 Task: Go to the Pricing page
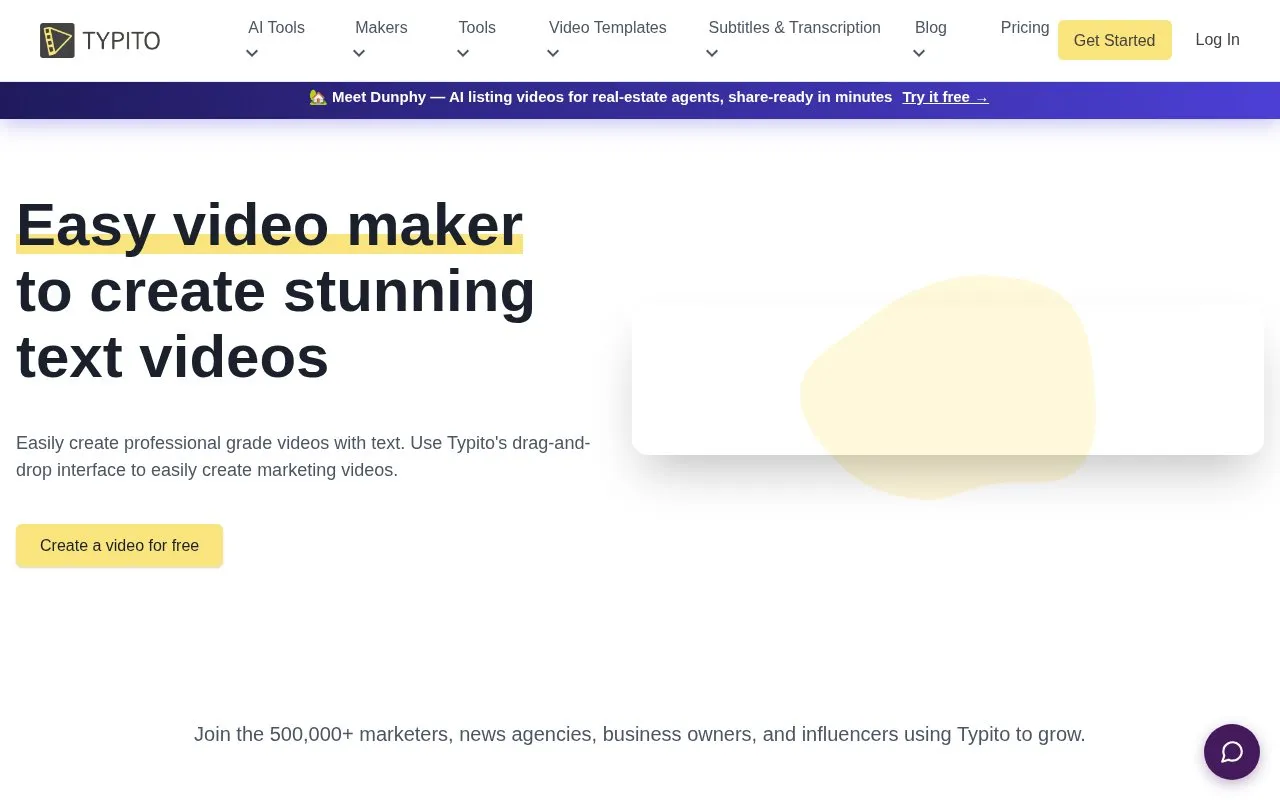coord(1025,28)
